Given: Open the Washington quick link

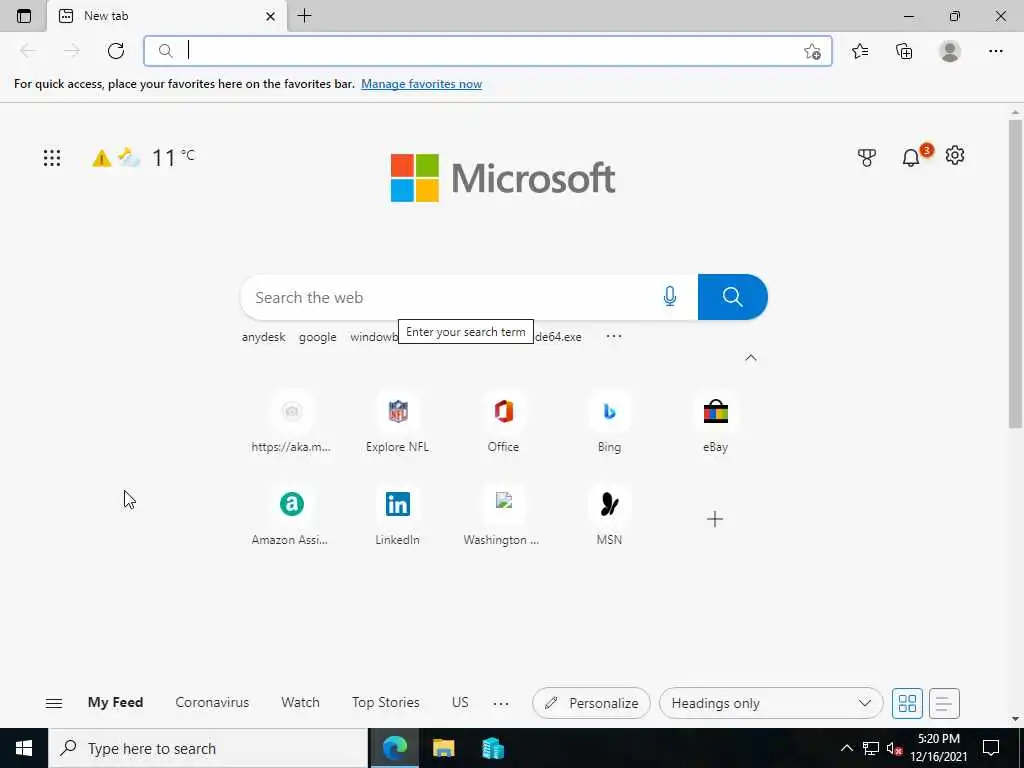Looking at the screenshot, I should click(502, 516).
